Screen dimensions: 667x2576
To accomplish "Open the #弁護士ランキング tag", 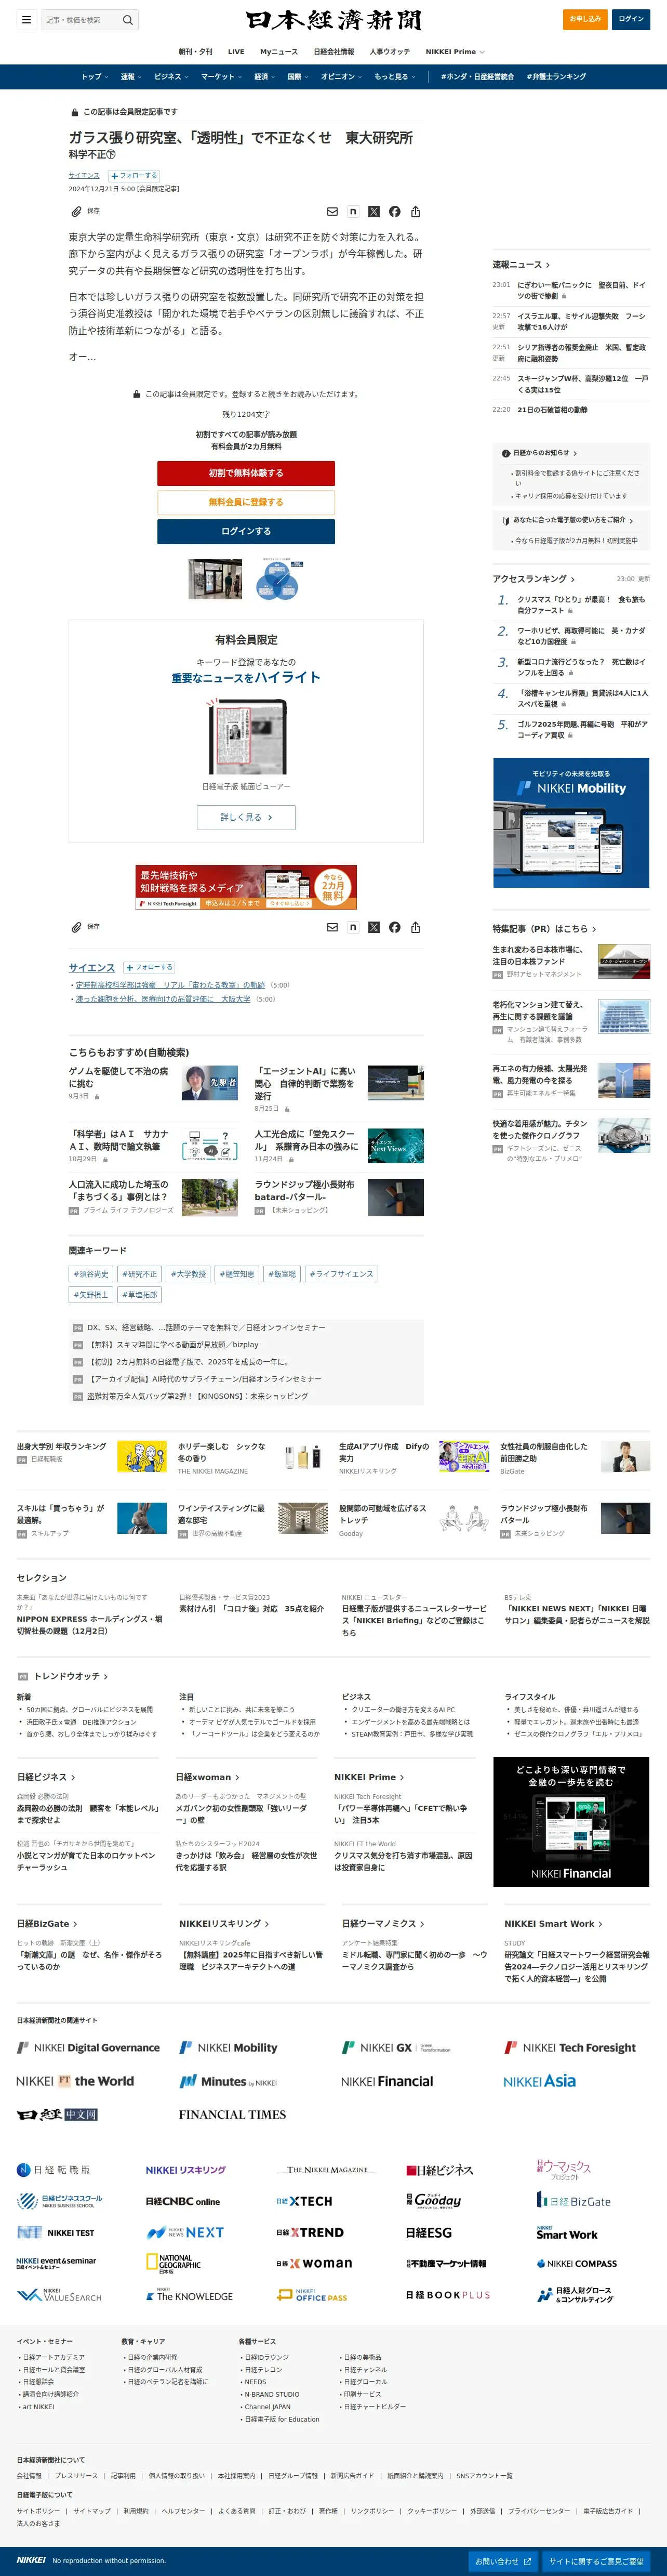I will [556, 77].
